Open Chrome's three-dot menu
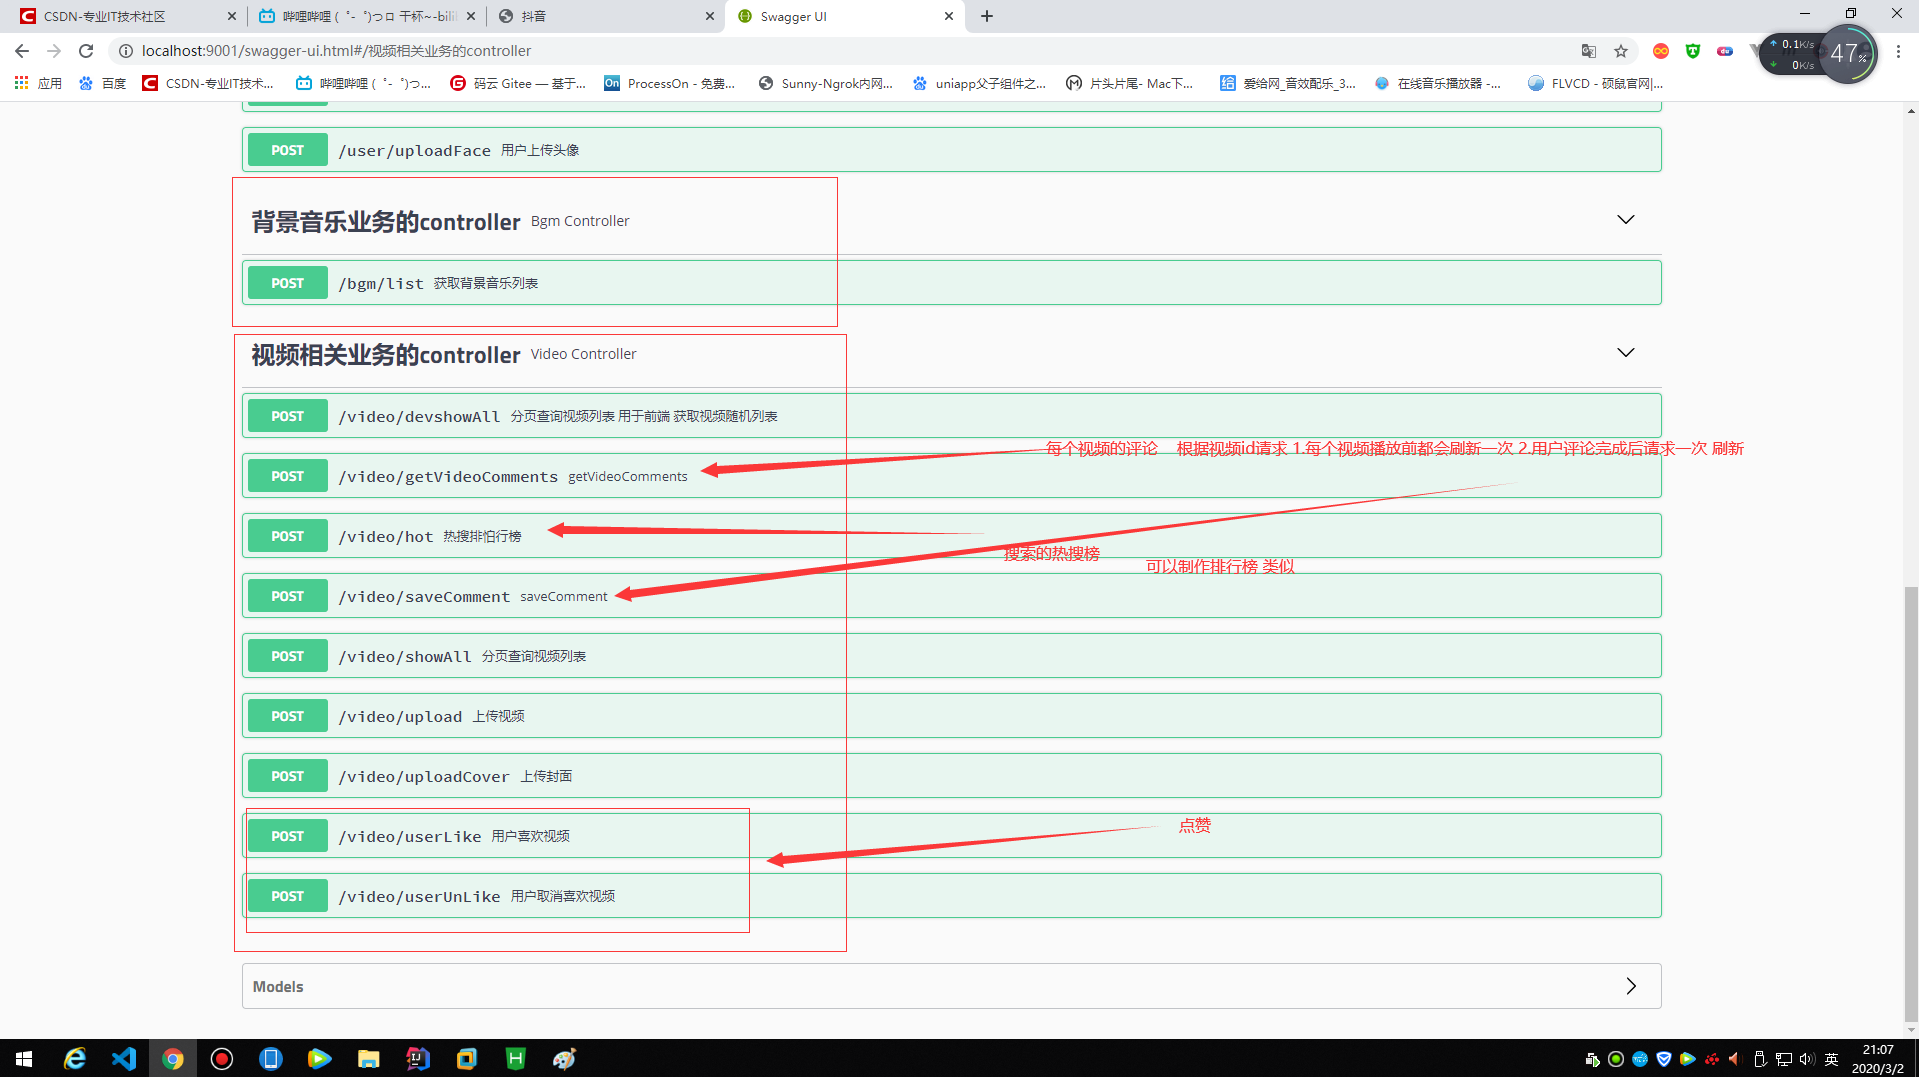The image size is (1919, 1077). (1898, 51)
